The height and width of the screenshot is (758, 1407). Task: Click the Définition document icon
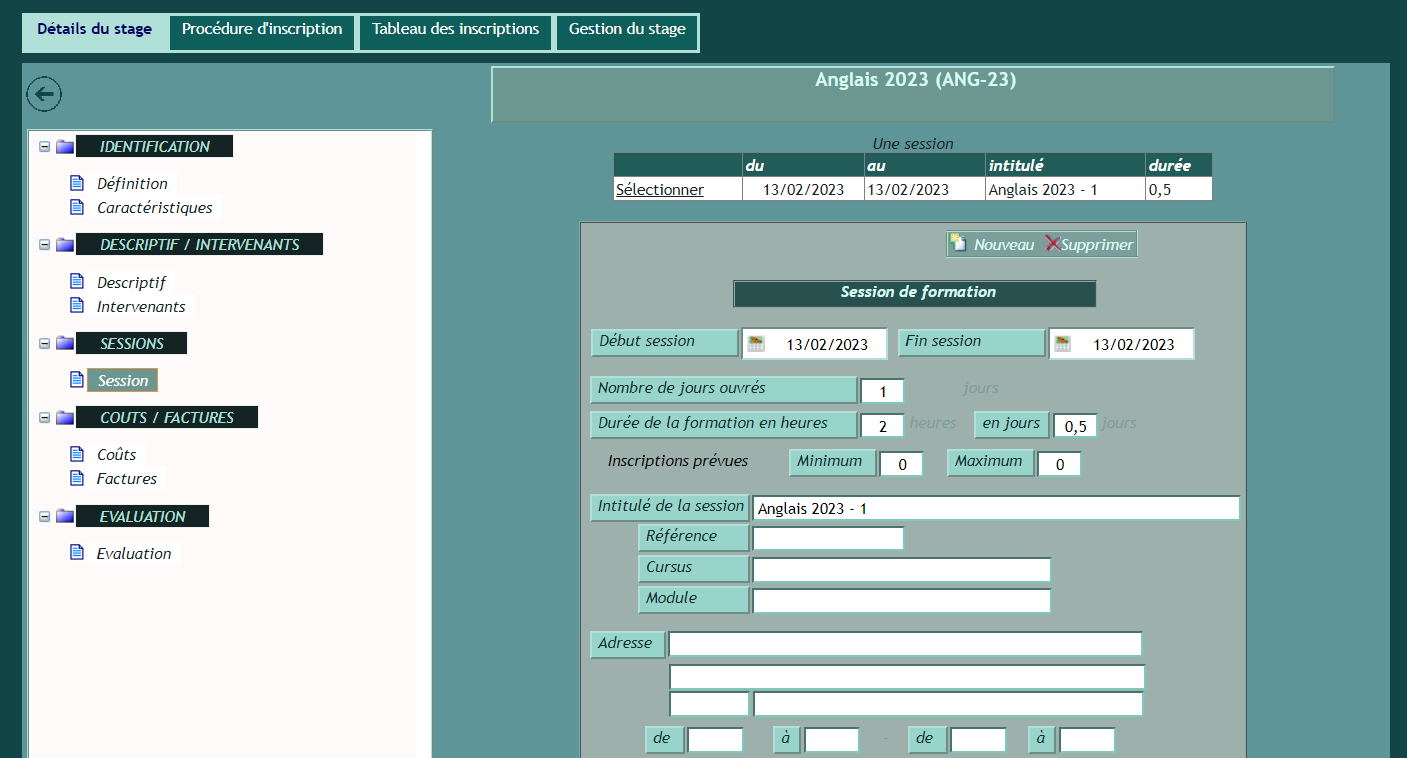[77, 183]
